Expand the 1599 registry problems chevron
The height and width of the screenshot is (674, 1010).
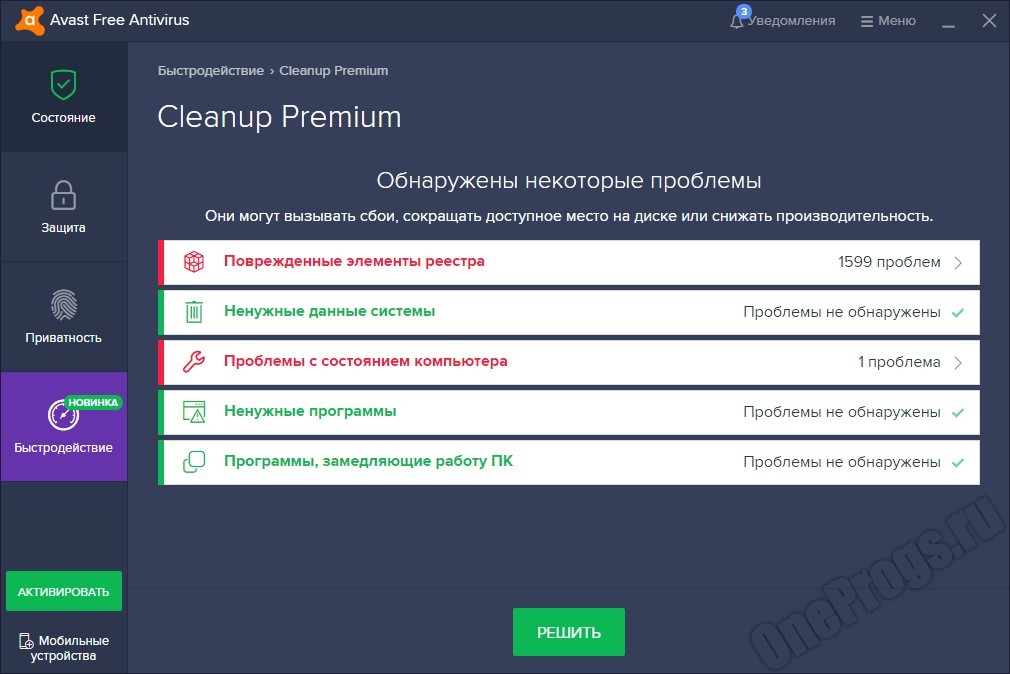pyautogui.click(x=957, y=263)
